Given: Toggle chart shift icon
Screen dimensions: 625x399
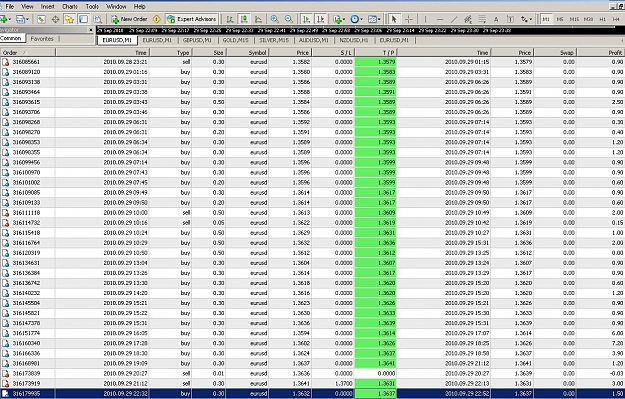Looking at the screenshot, I should pos(320,19).
